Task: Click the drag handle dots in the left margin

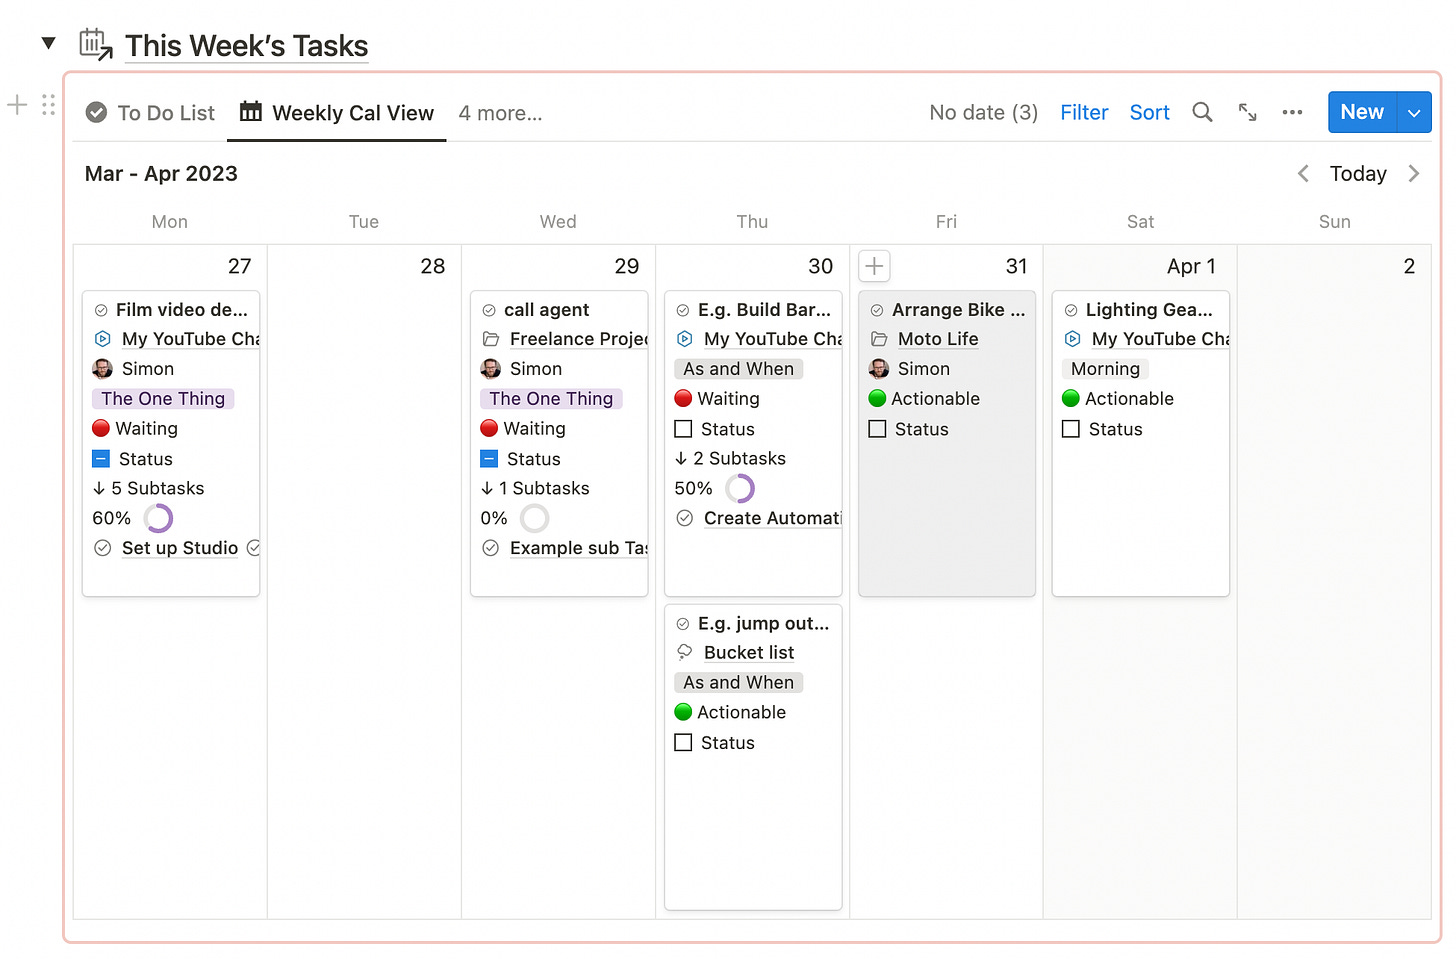Action: 47,104
